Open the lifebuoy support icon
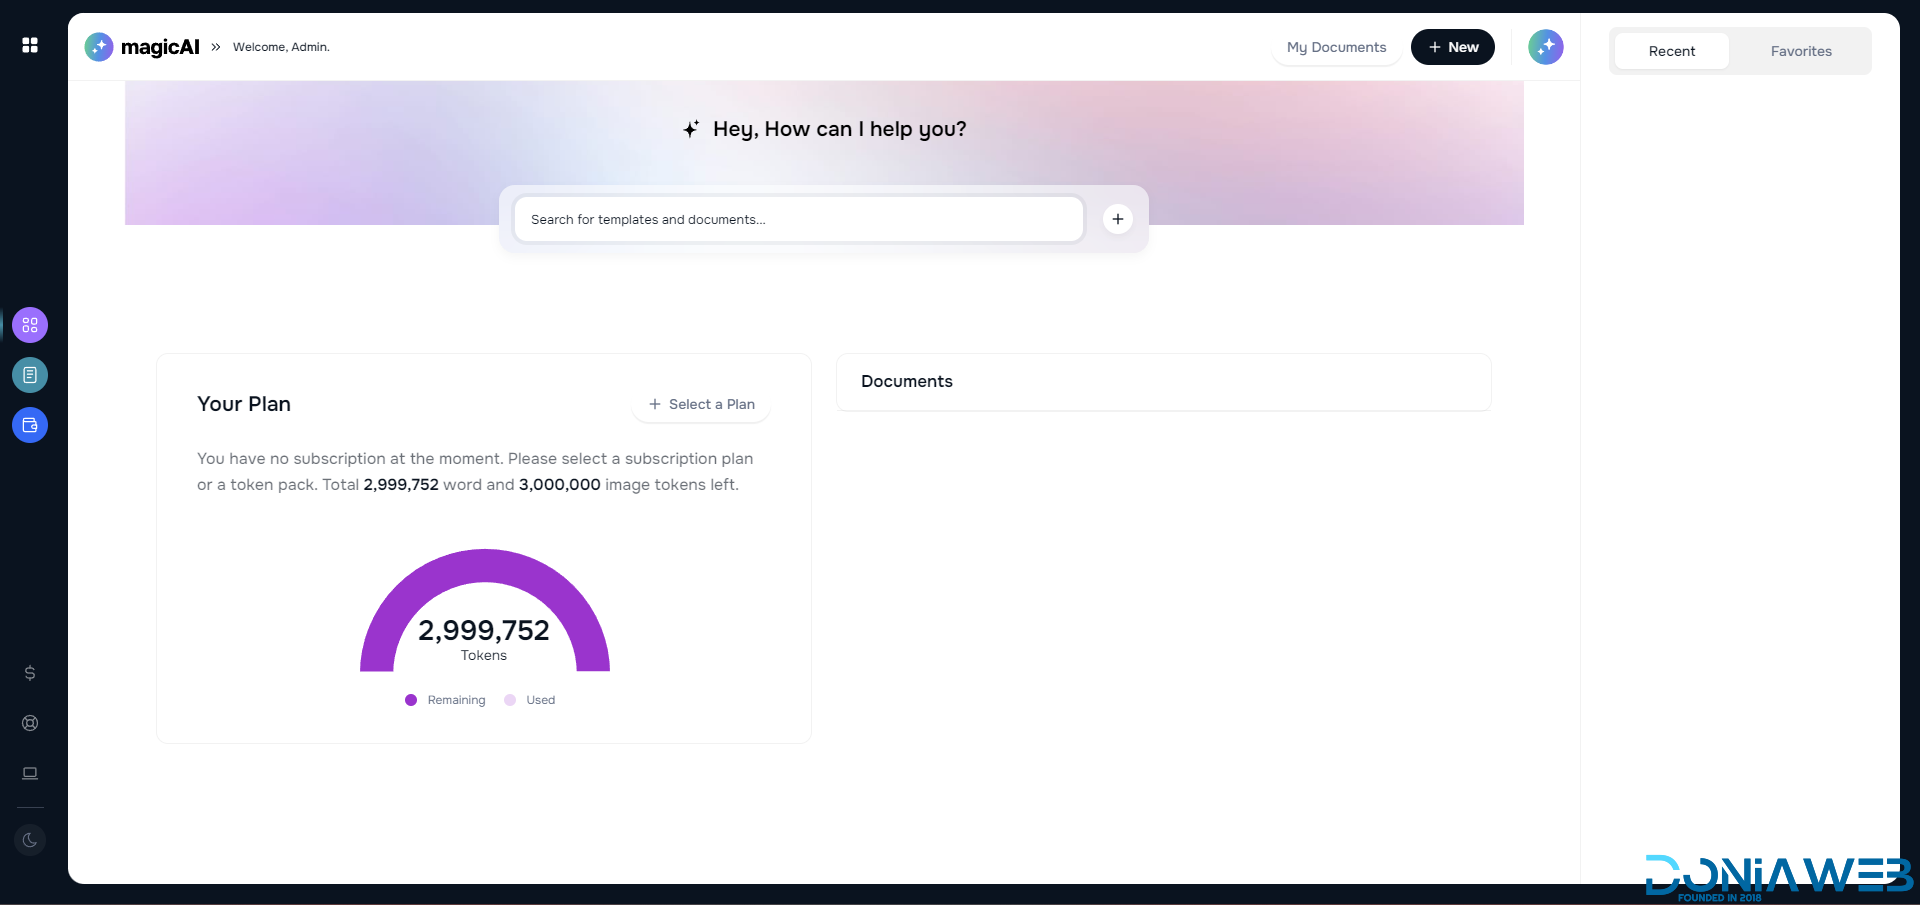 (30, 723)
